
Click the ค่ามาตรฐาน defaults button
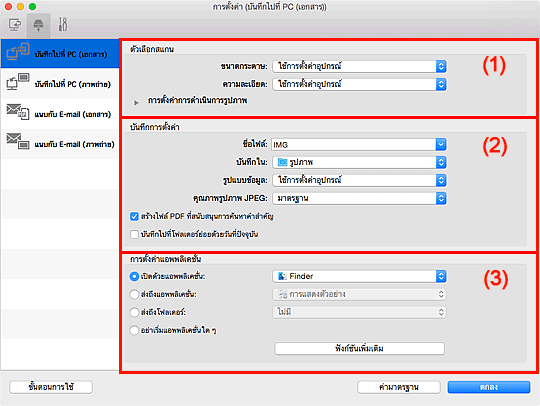[x=399, y=387]
